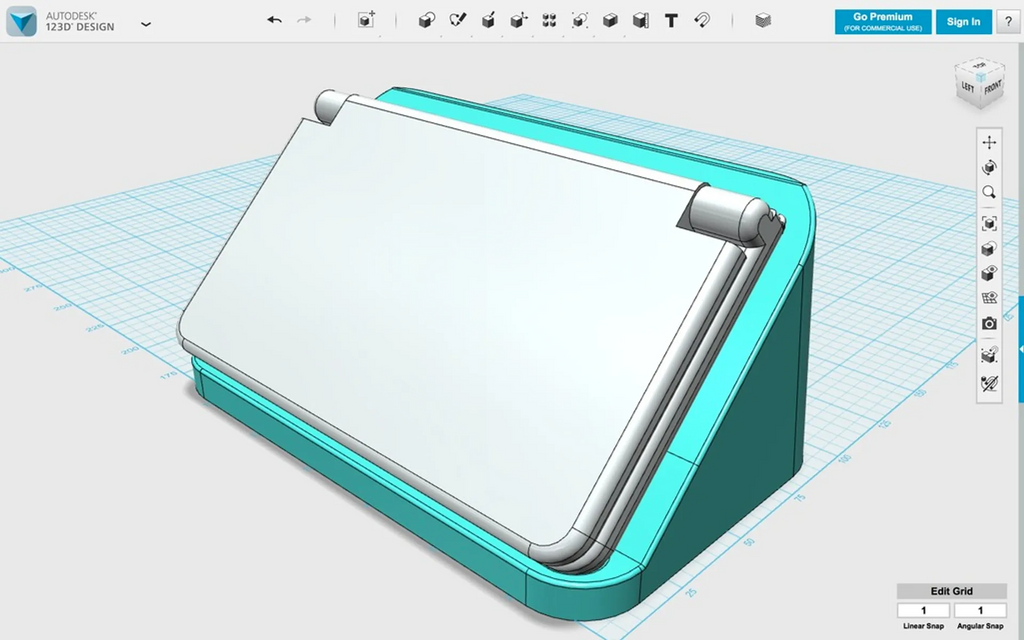Toggle solids visibility eye icon

click(x=989, y=273)
